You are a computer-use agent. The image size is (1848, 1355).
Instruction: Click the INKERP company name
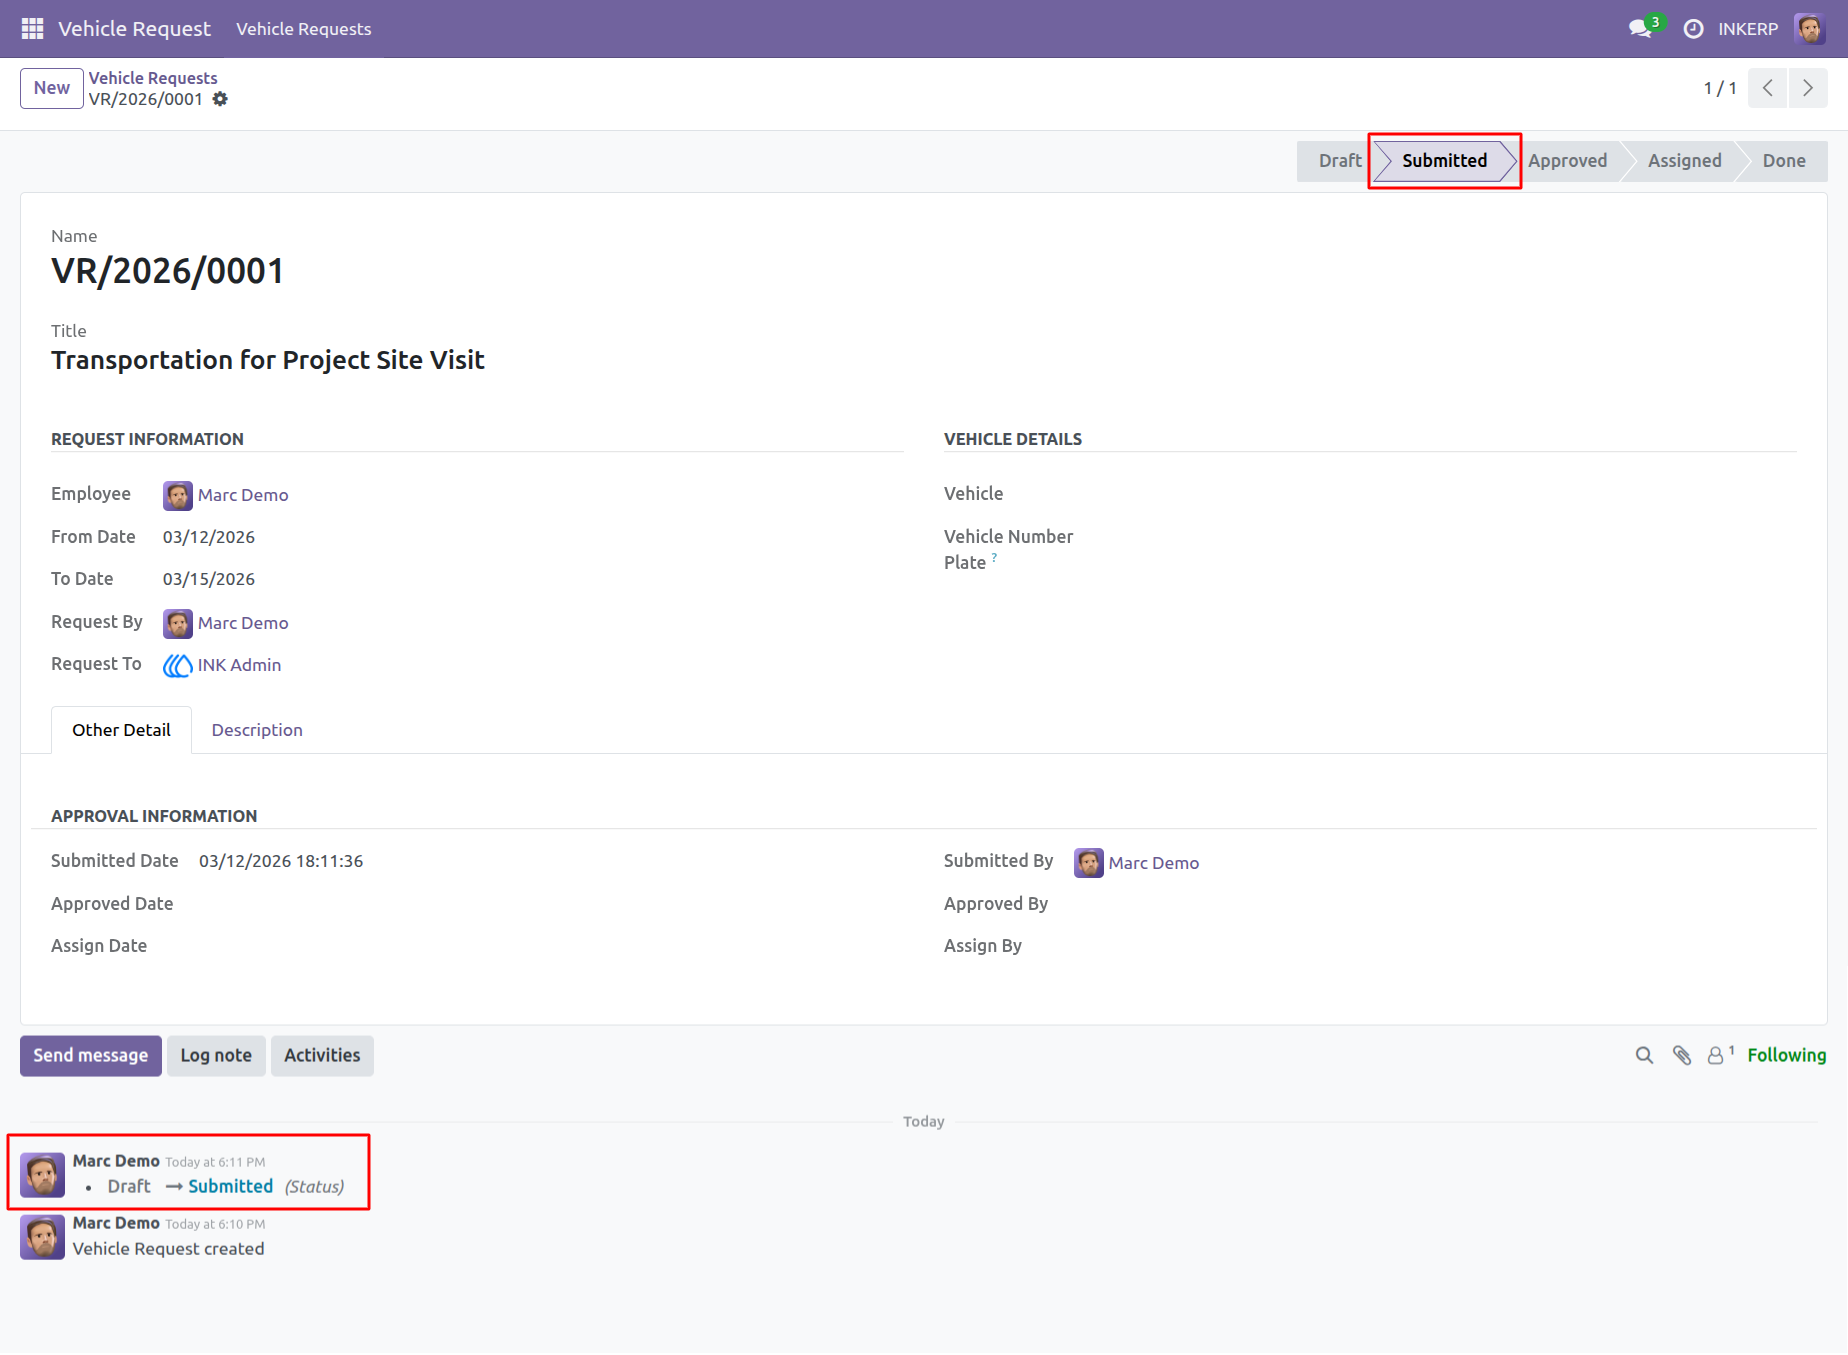pos(1747,29)
